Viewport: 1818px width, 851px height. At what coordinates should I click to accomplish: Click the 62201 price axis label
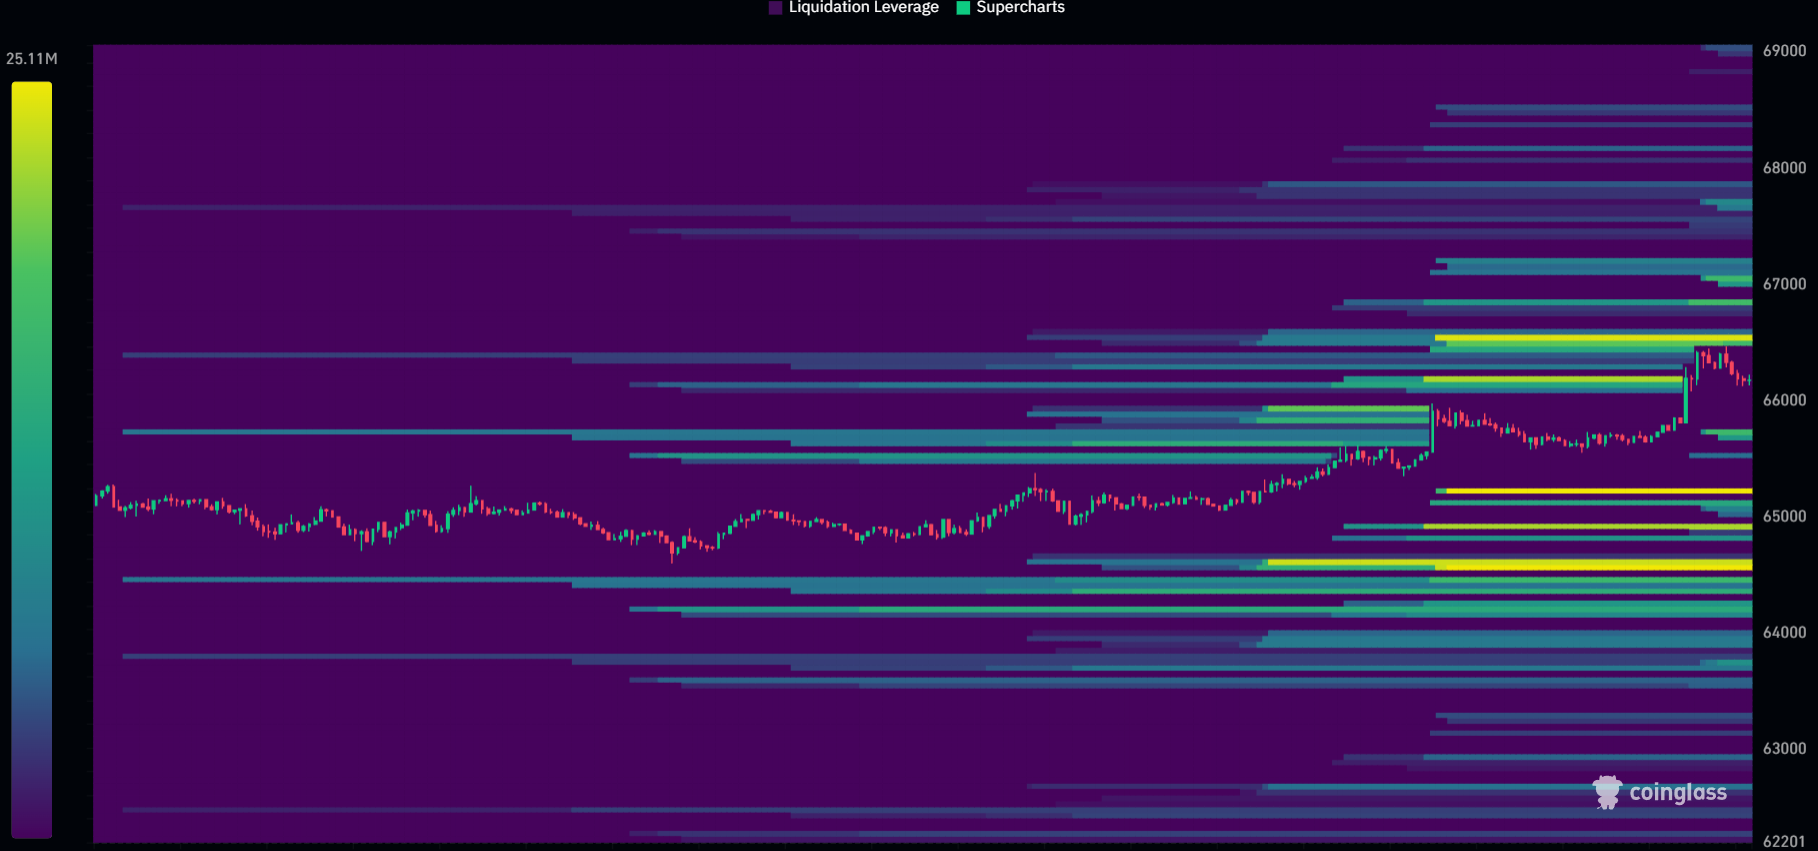[1784, 842]
